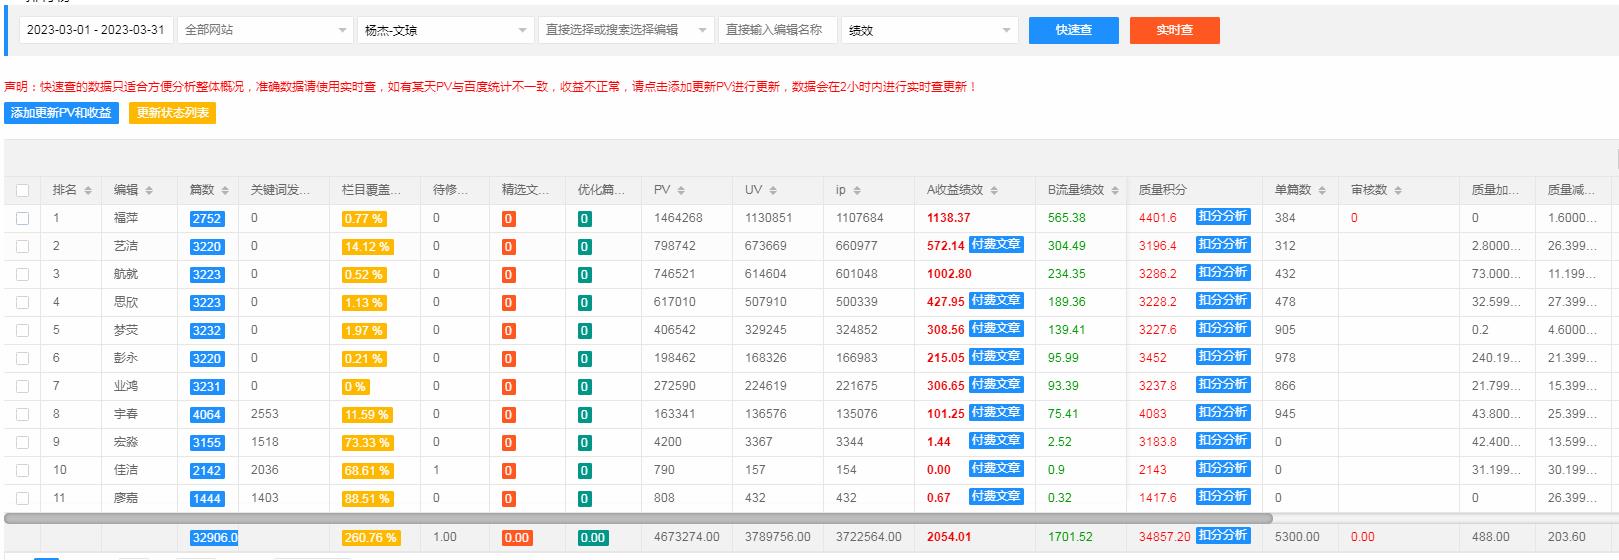Click 栏目覆盖 badge 88.51 % for 廖嘉
The image size is (1619, 560).
click(367, 498)
